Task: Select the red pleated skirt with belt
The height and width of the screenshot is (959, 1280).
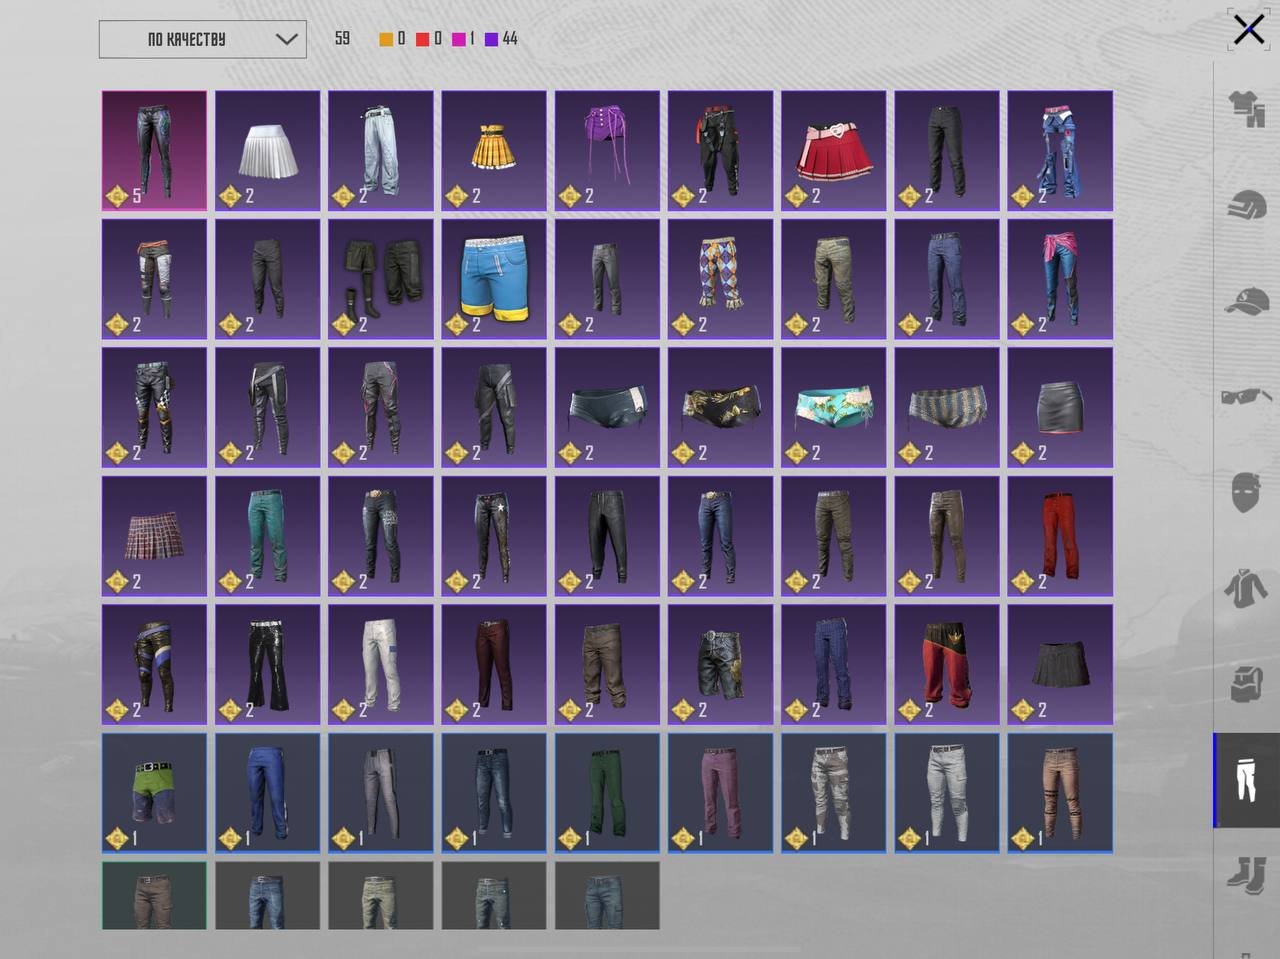Action: pos(834,151)
